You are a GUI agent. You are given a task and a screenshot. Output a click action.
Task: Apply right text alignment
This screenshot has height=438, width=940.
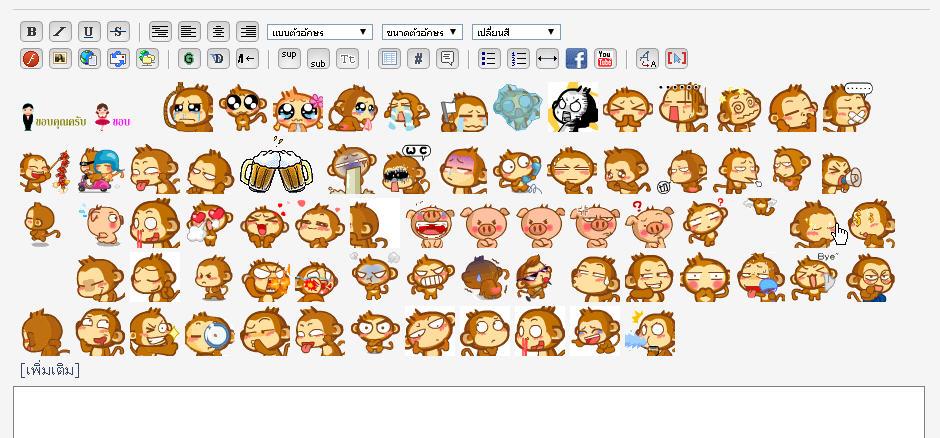pyautogui.click(x=248, y=32)
